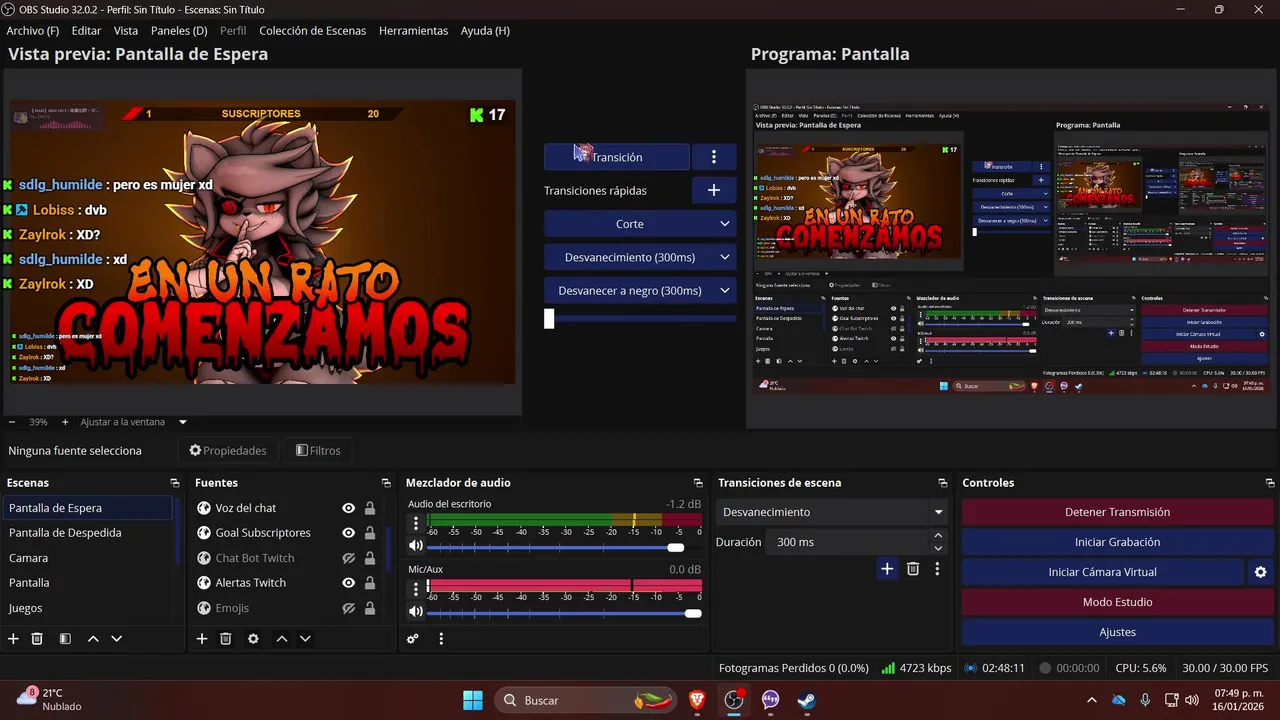Open Archivo menu
Image resolution: width=1280 pixels, height=720 pixels.
click(33, 31)
